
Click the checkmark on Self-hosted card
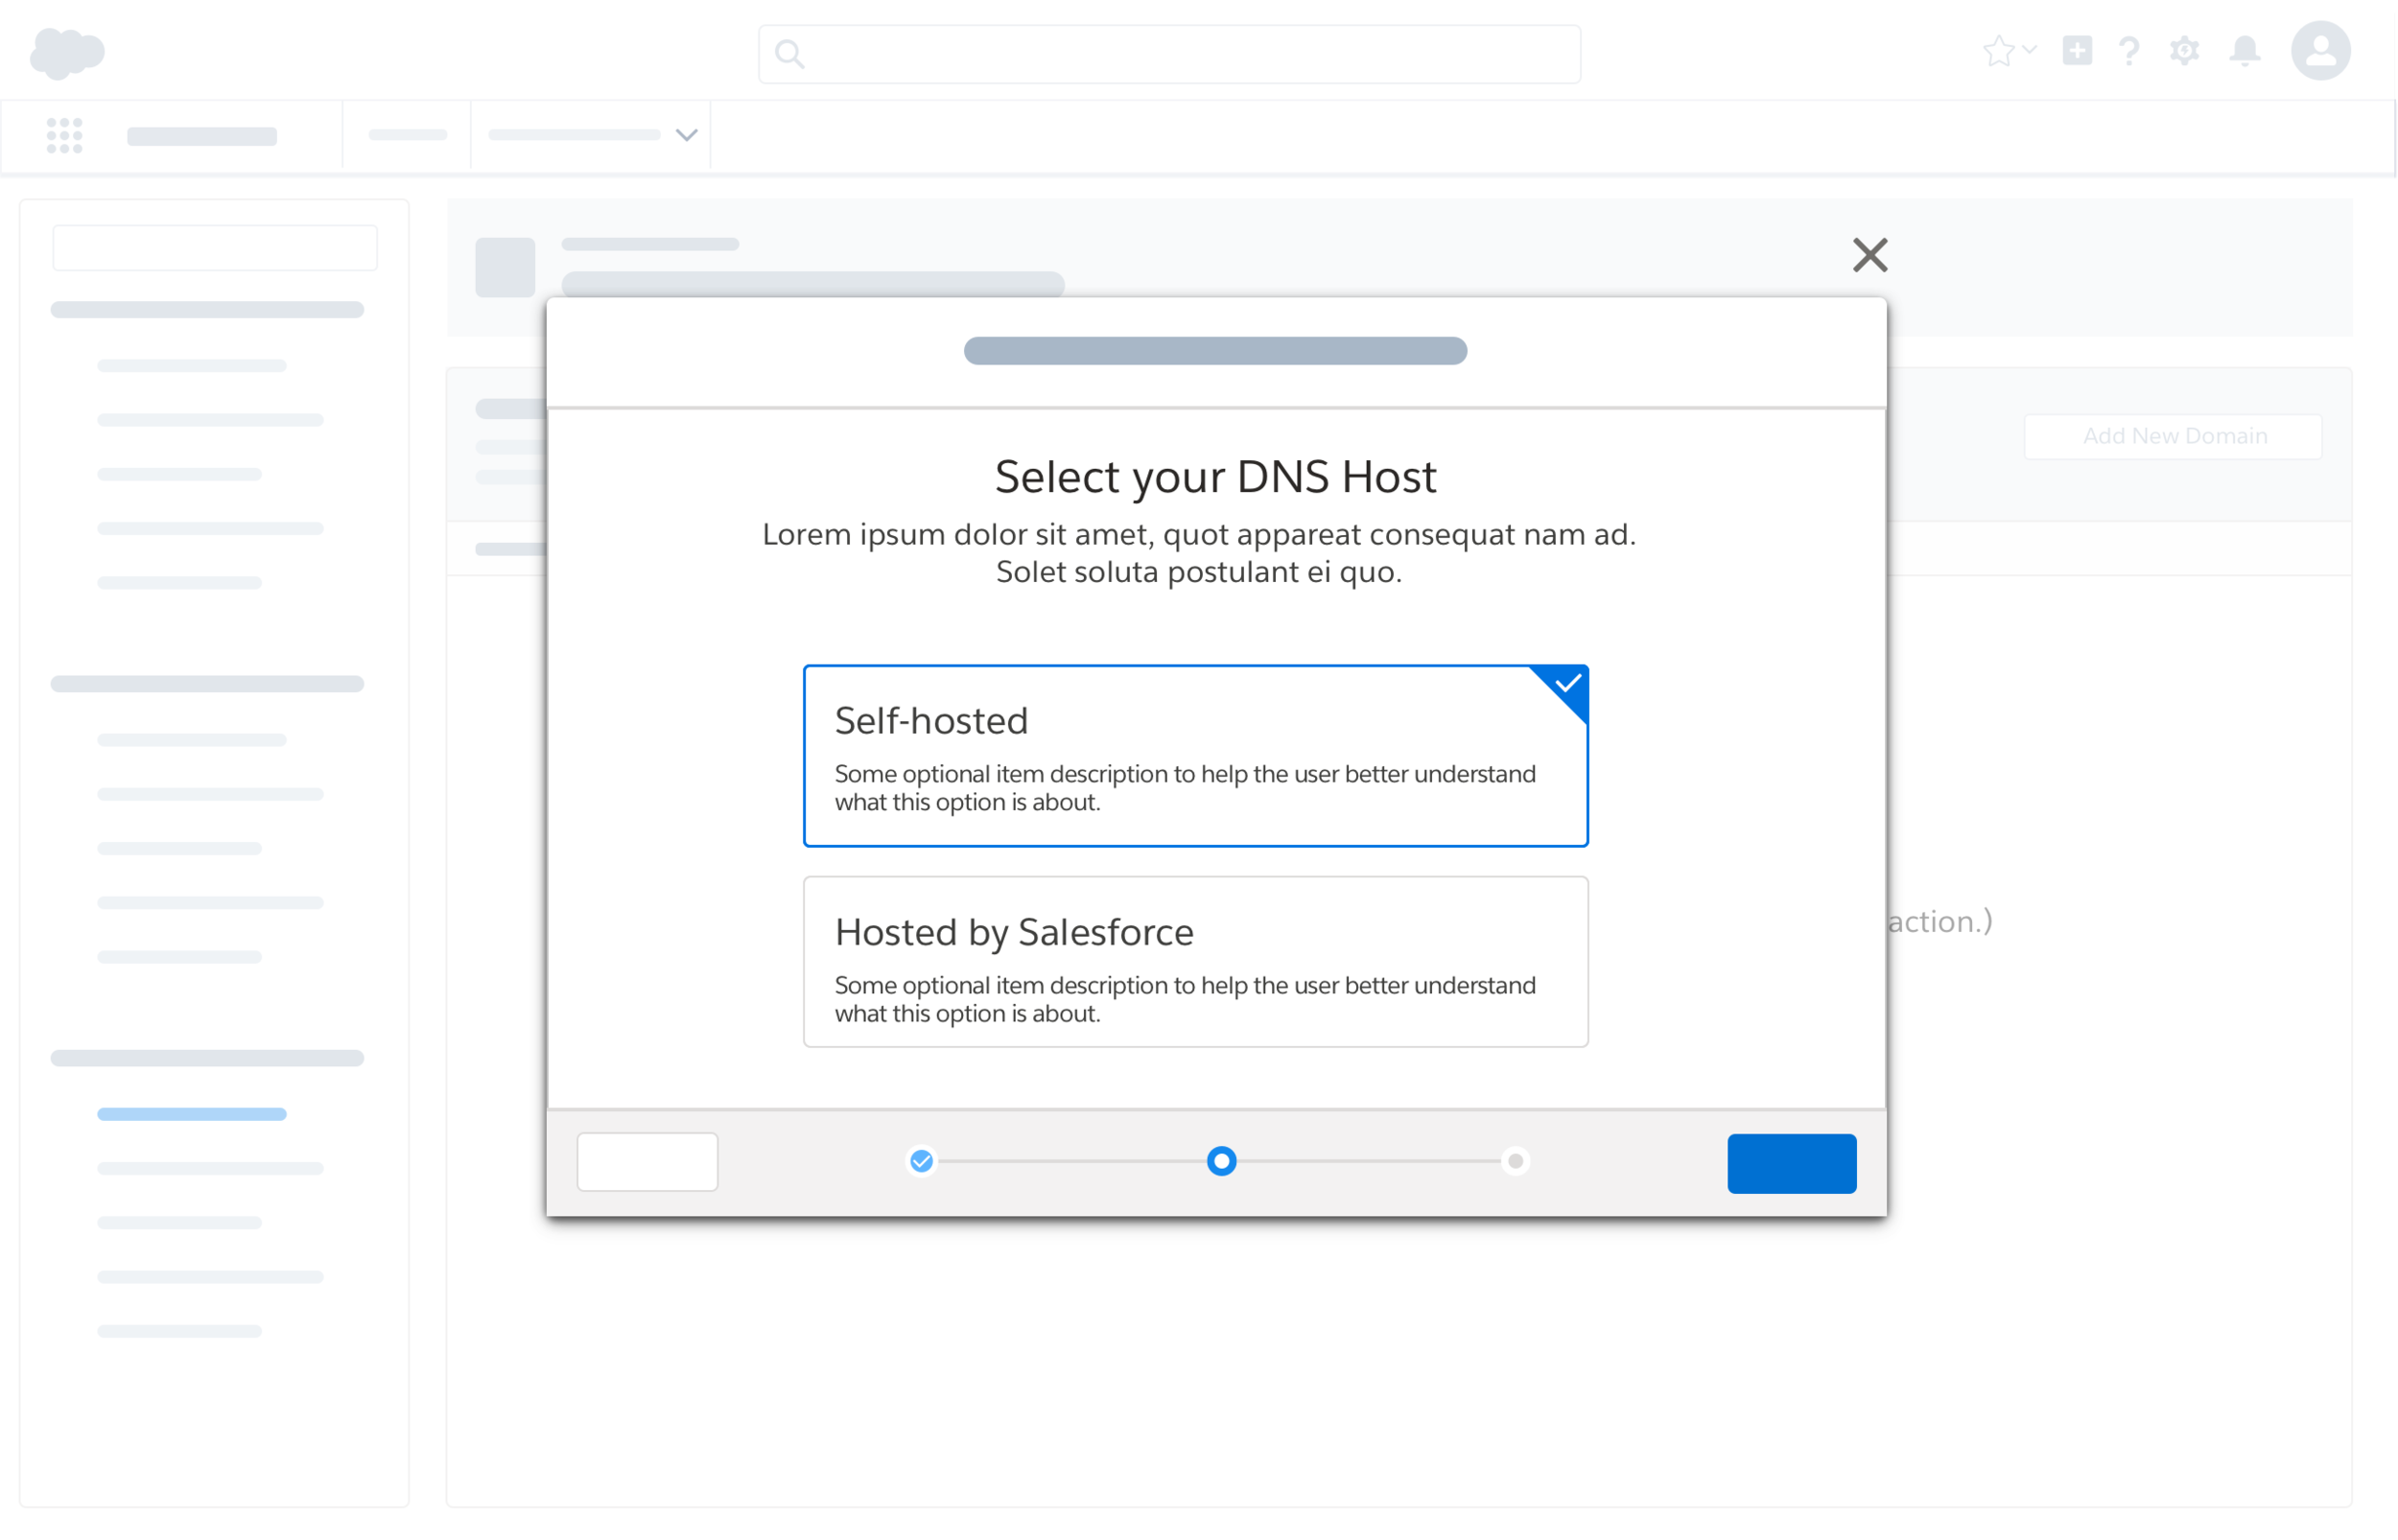1567,684
